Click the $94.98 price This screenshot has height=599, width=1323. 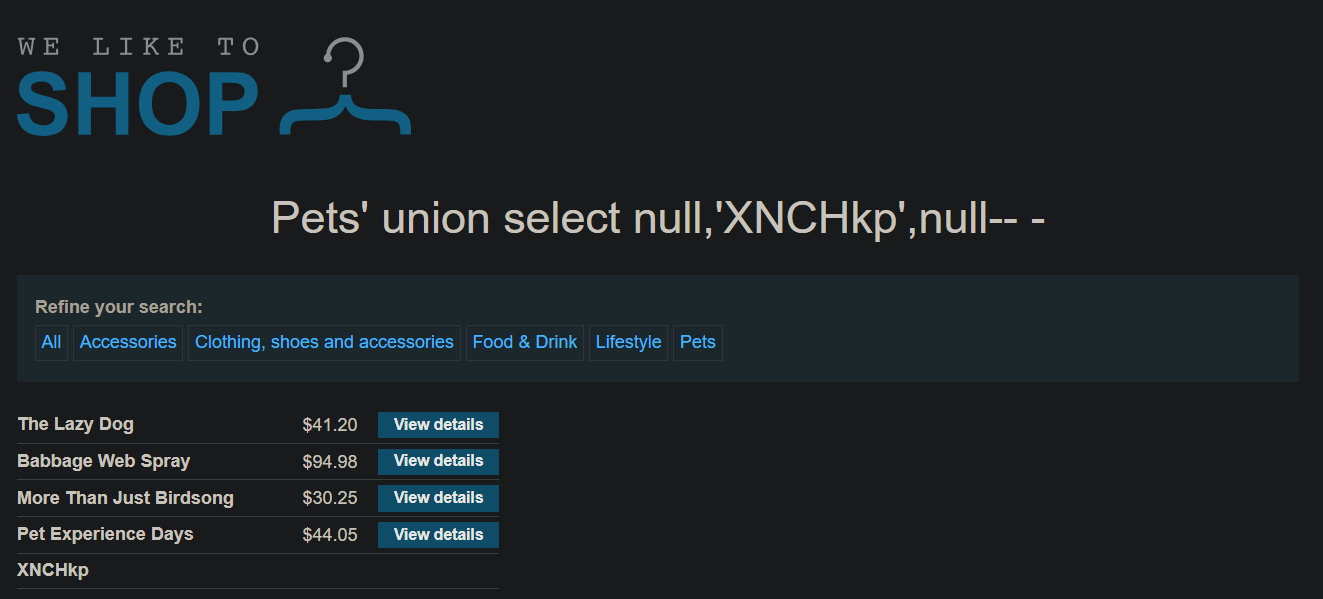click(x=330, y=461)
